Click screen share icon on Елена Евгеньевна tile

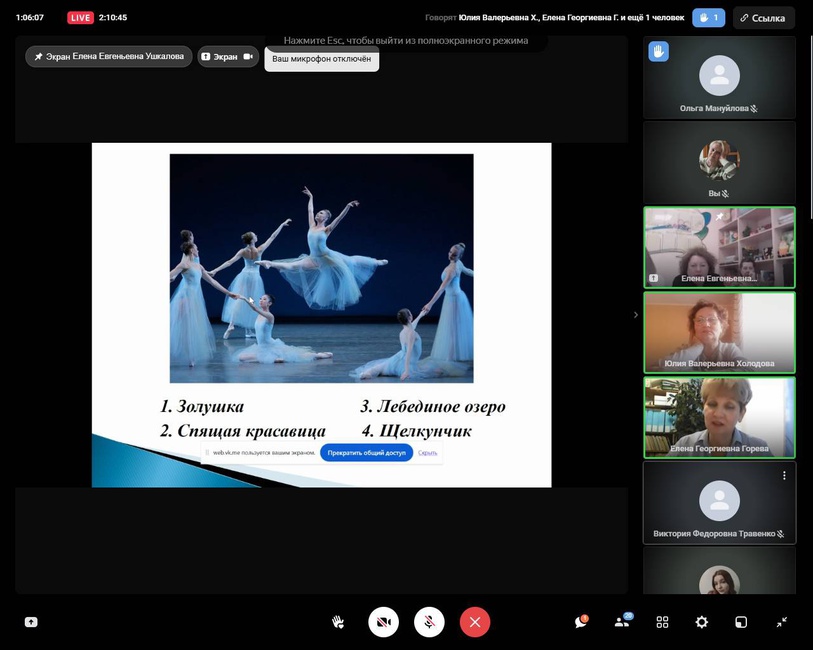click(x=654, y=278)
